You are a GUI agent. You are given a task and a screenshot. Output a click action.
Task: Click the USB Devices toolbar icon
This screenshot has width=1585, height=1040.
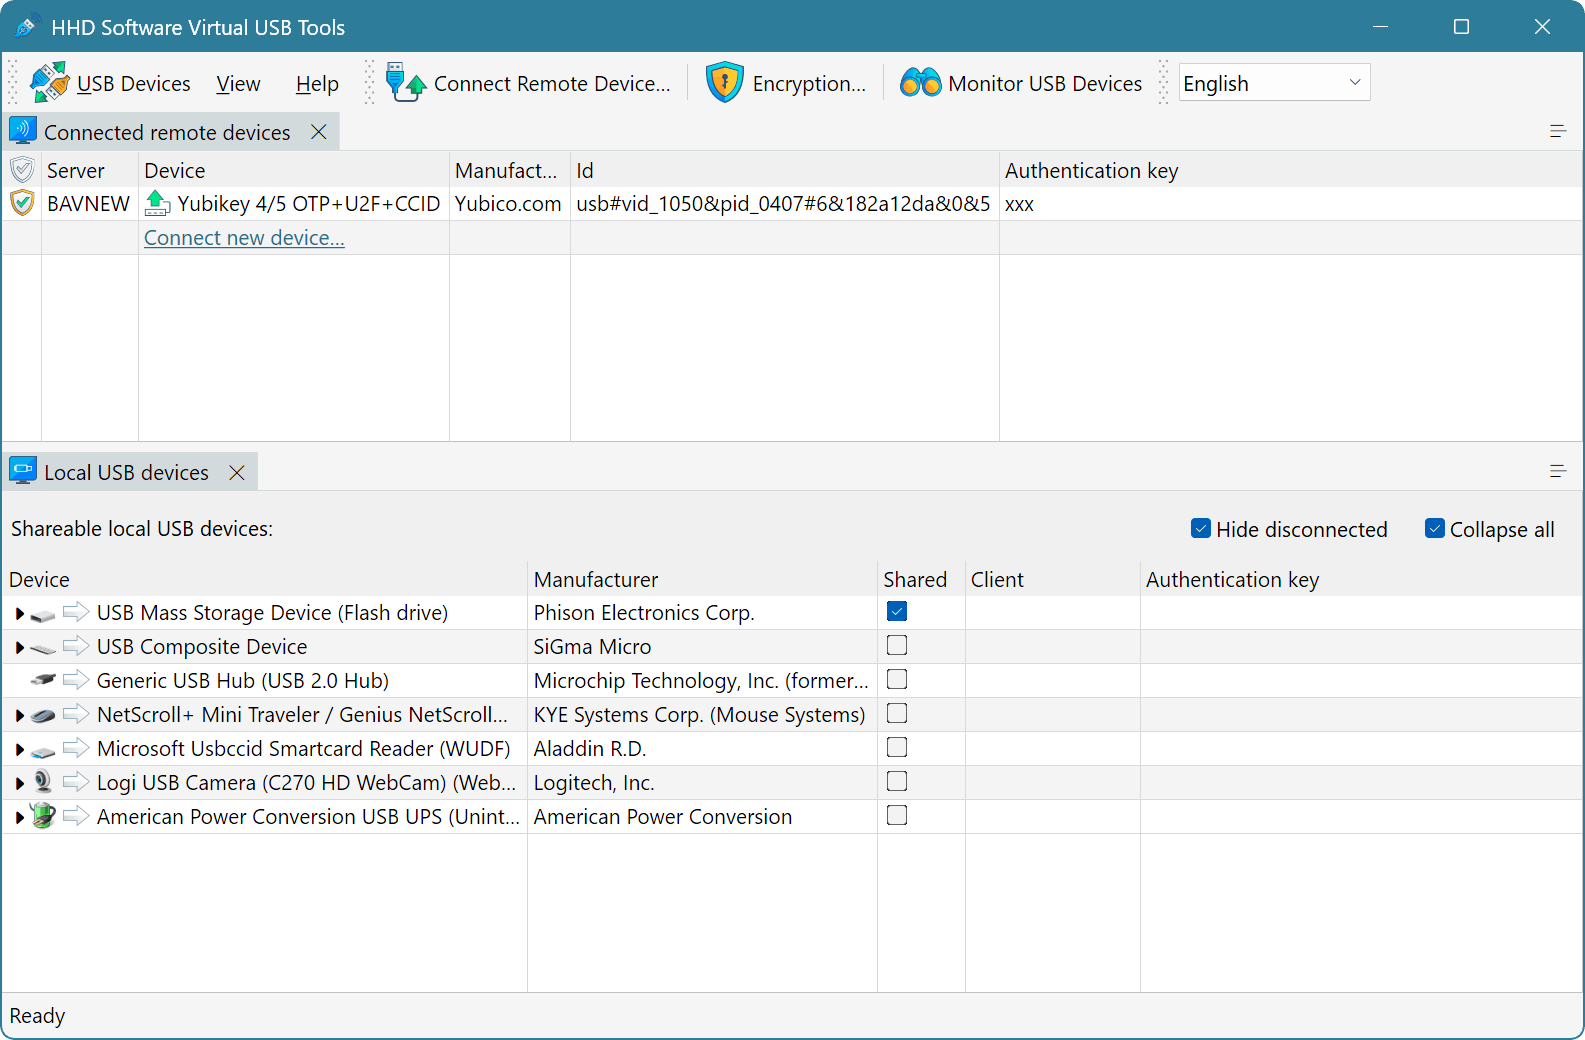pyautogui.click(x=49, y=83)
